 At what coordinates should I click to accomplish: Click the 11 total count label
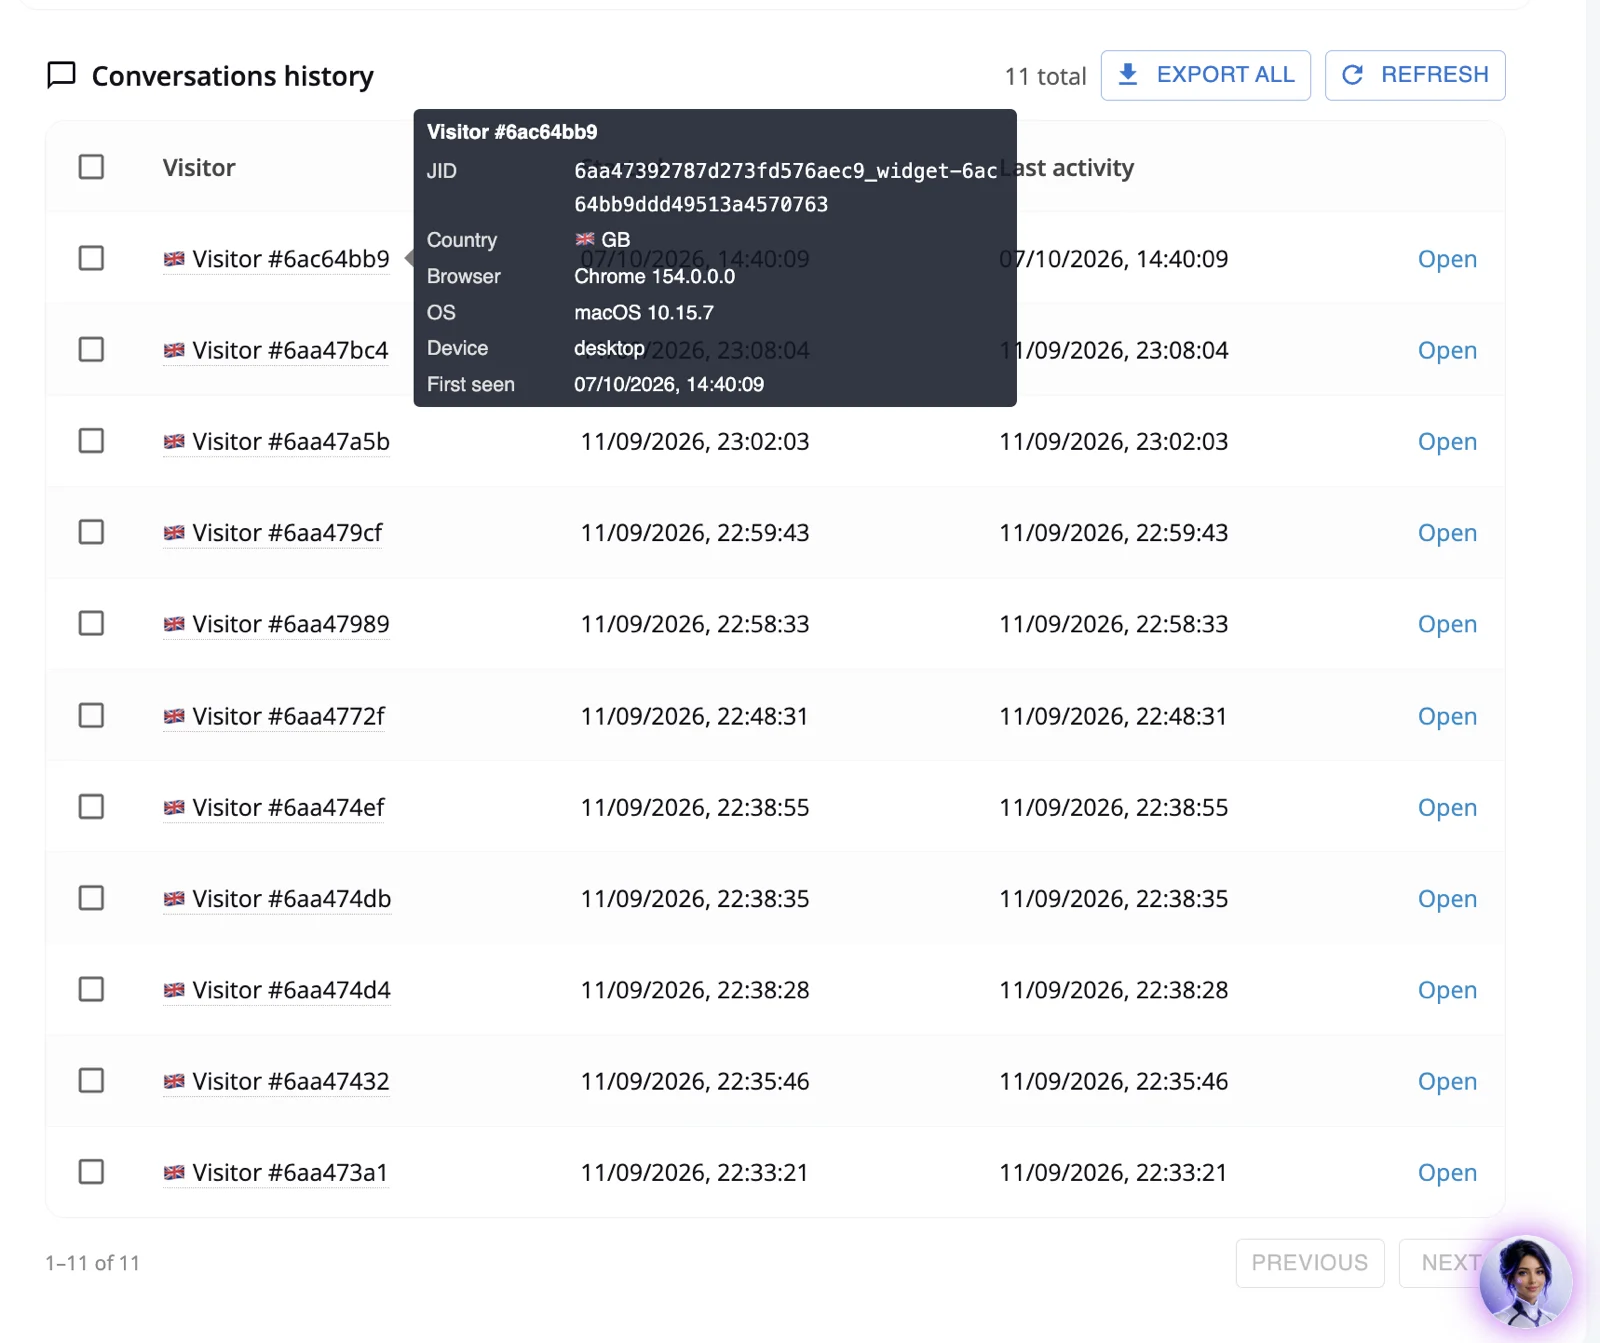(x=1045, y=76)
